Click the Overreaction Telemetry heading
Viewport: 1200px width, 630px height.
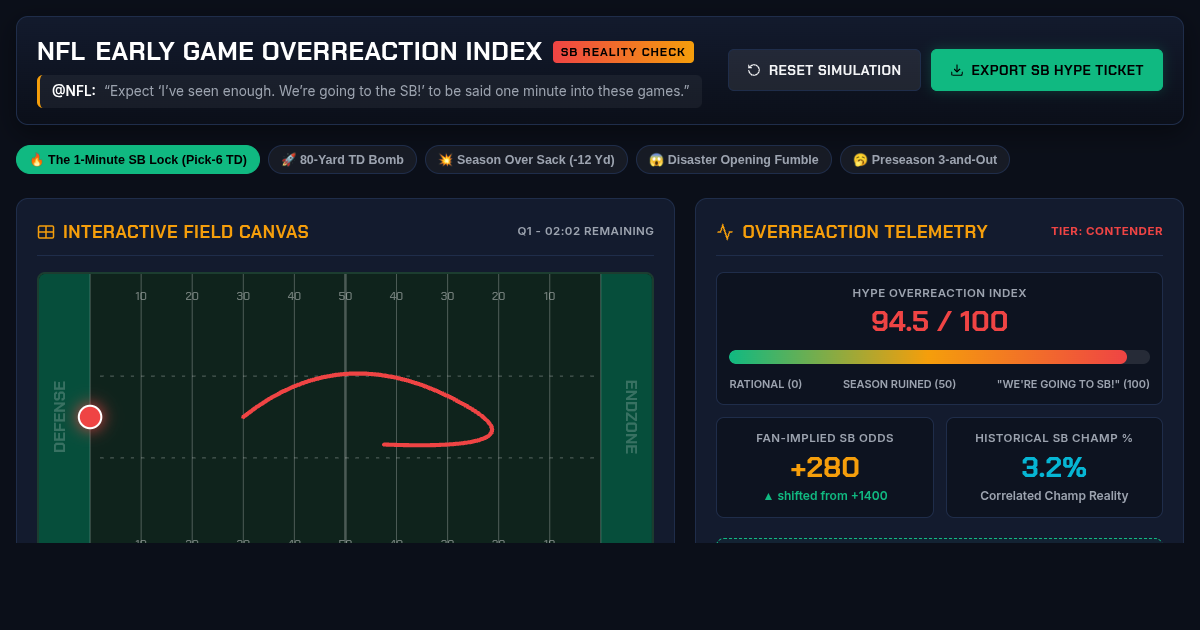click(865, 232)
